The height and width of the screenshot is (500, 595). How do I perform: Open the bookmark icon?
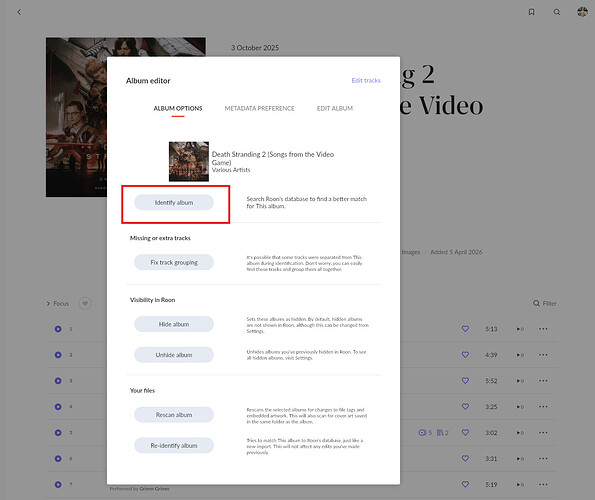click(531, 12)
